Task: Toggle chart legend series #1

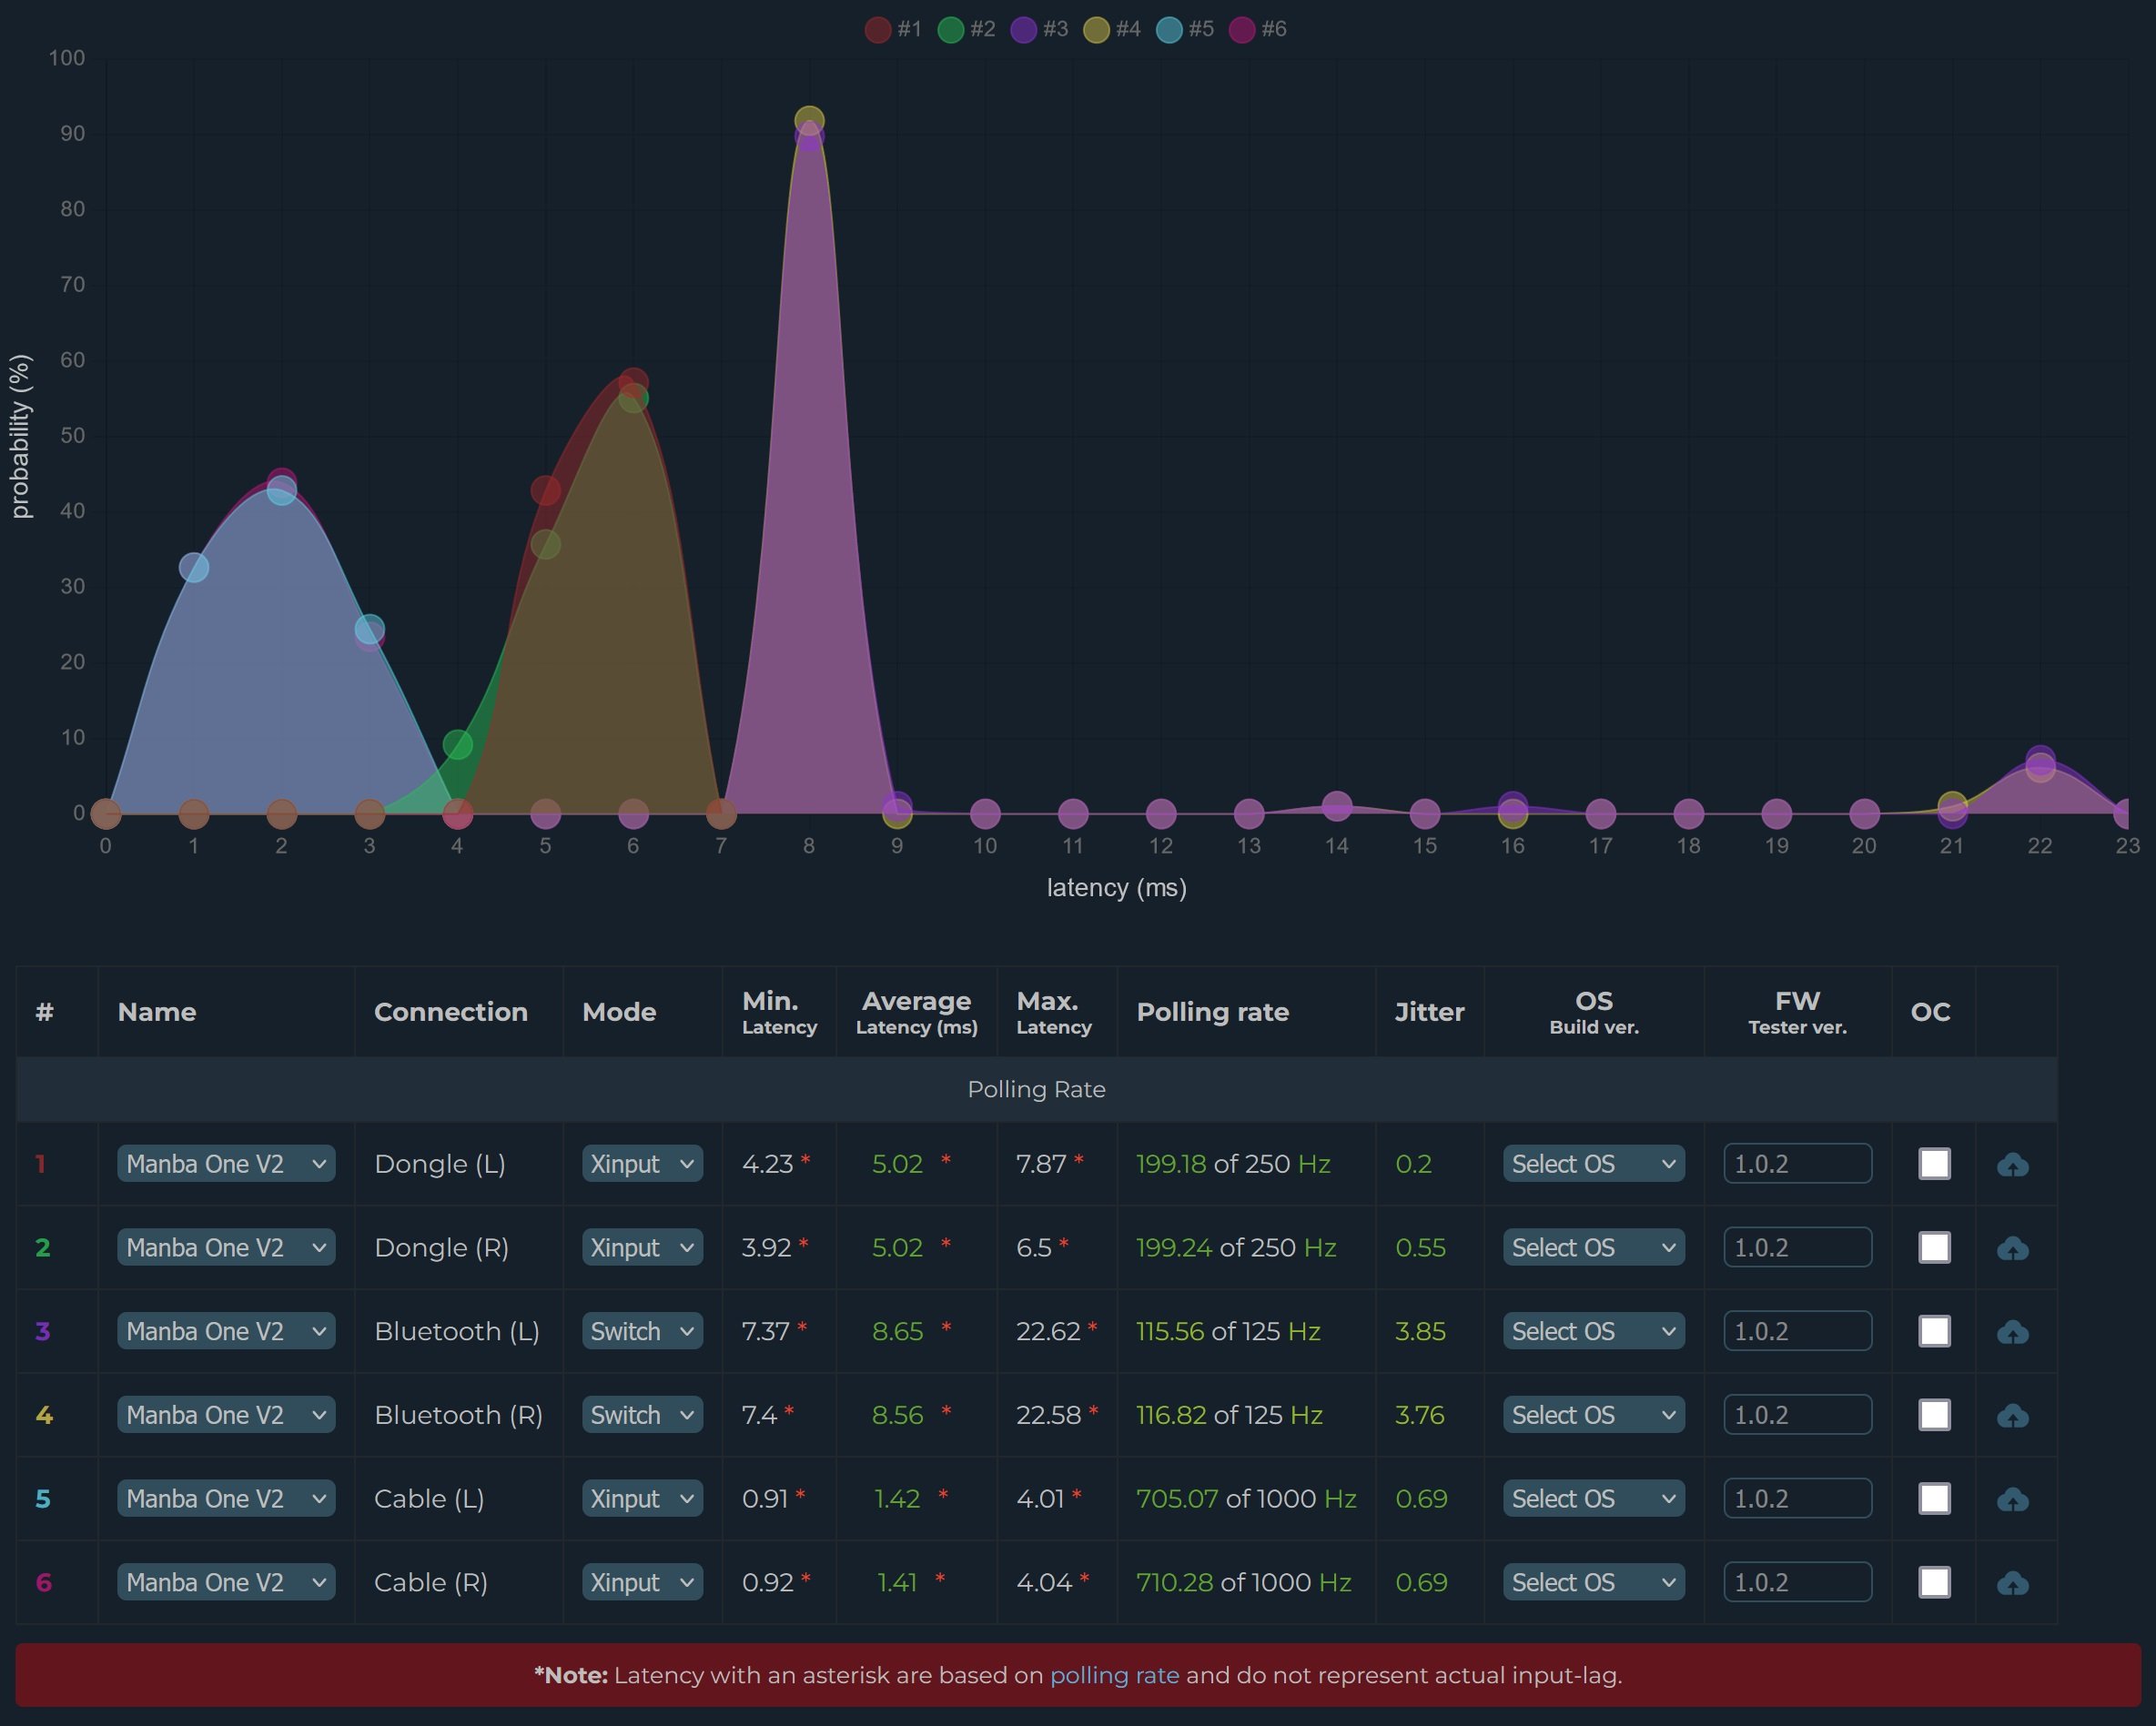Action: click(x=893, y=29)
